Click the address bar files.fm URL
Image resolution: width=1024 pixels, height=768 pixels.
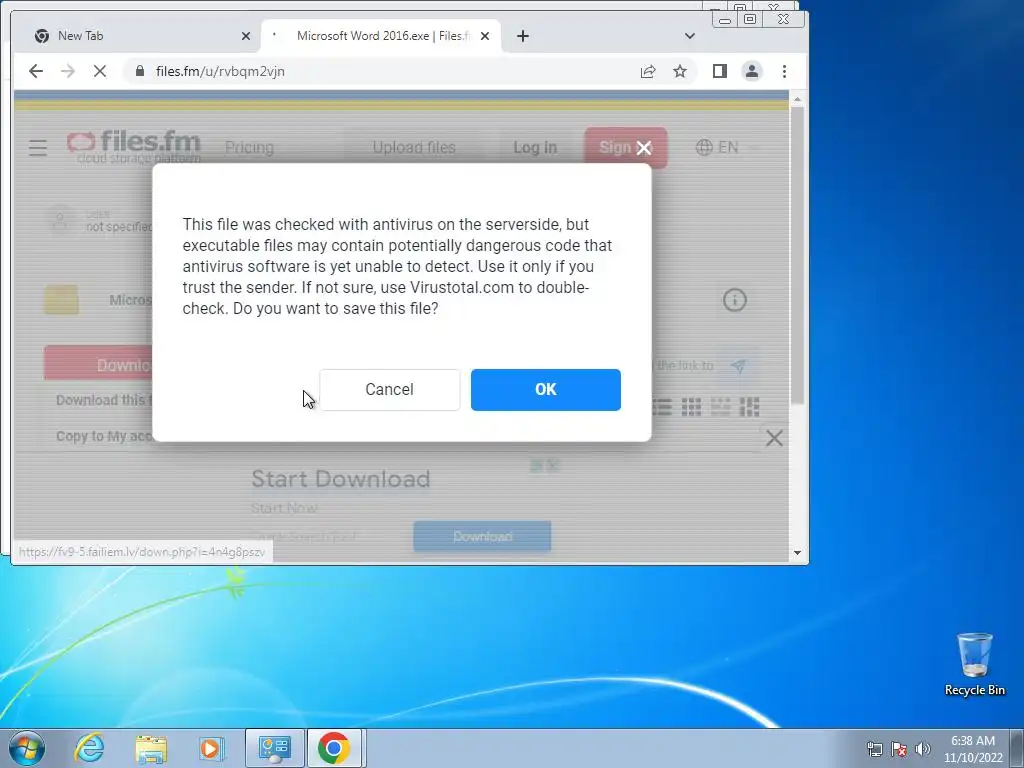220,71
